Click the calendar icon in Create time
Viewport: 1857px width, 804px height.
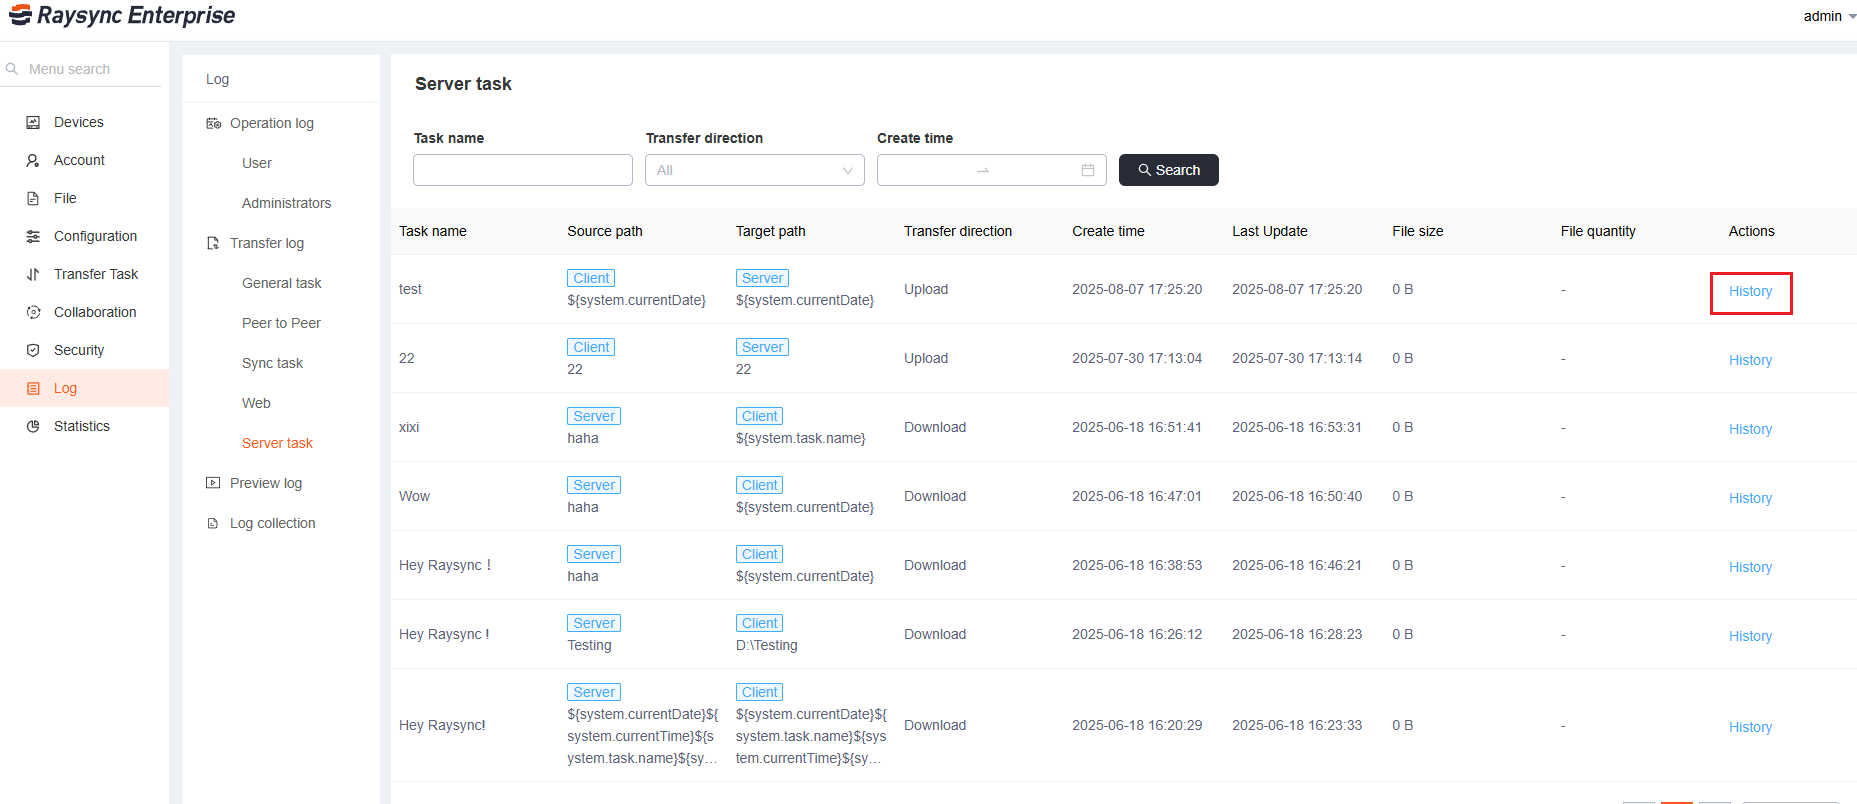click(x=1087, y=170)
